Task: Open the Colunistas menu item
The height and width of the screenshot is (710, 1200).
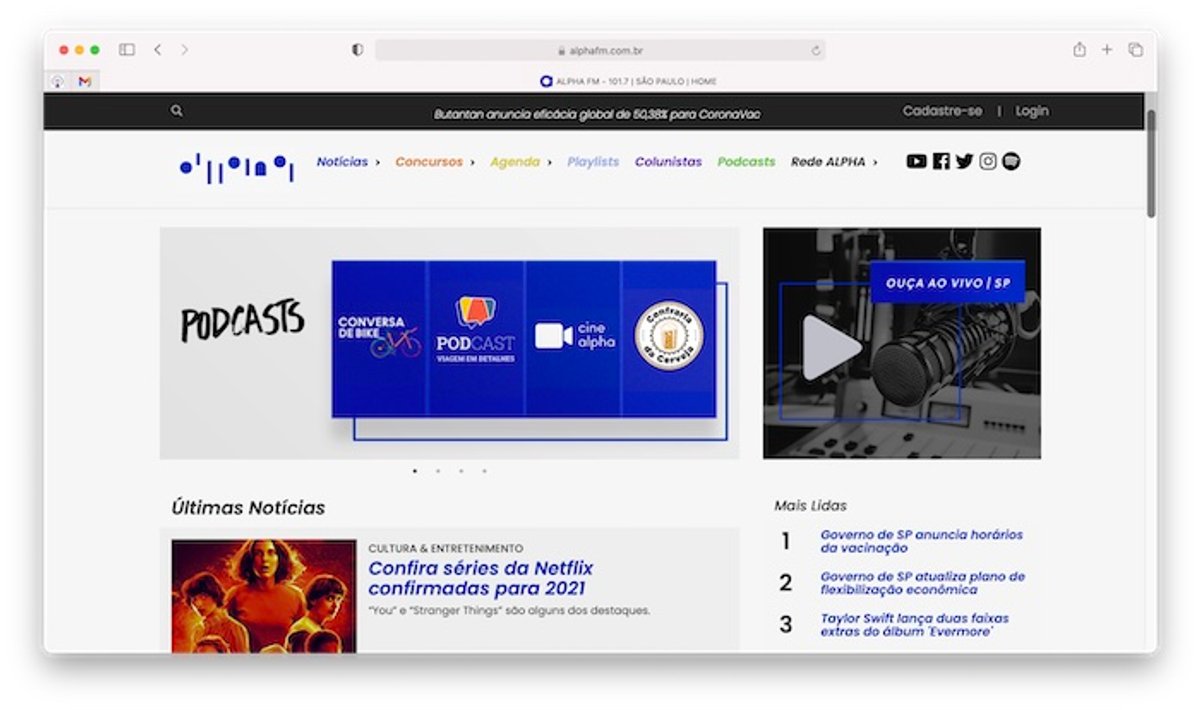Action: point(668,161)
